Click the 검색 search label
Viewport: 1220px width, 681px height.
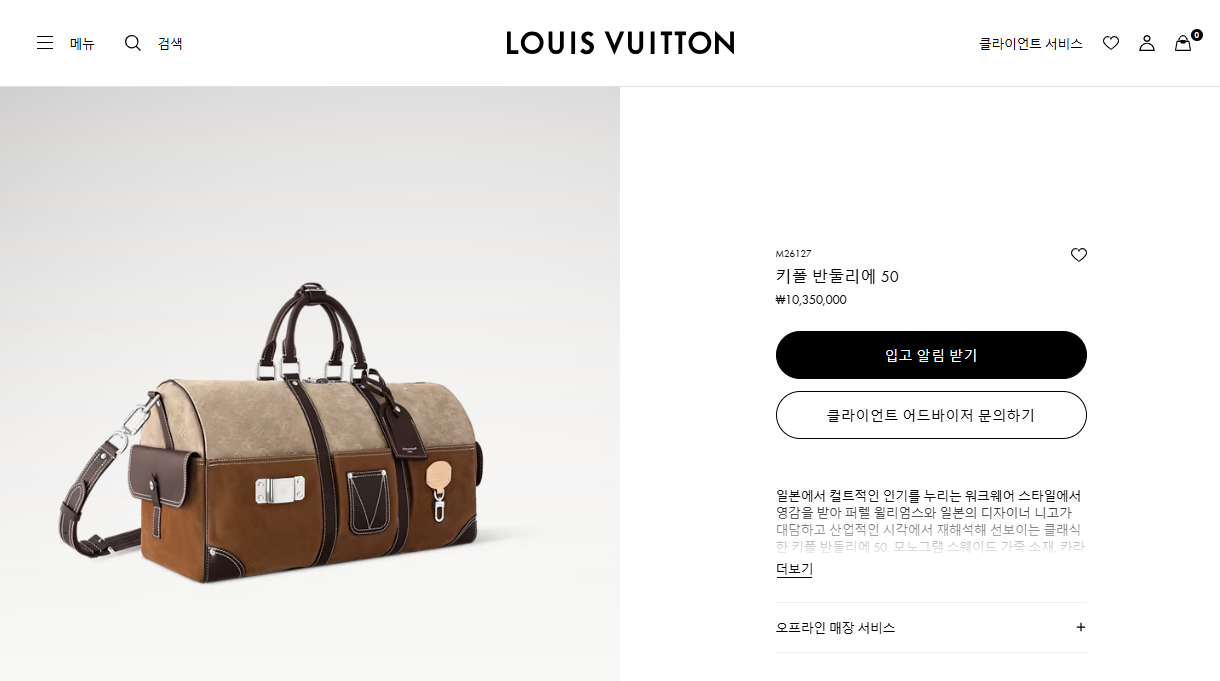(170, 43)
